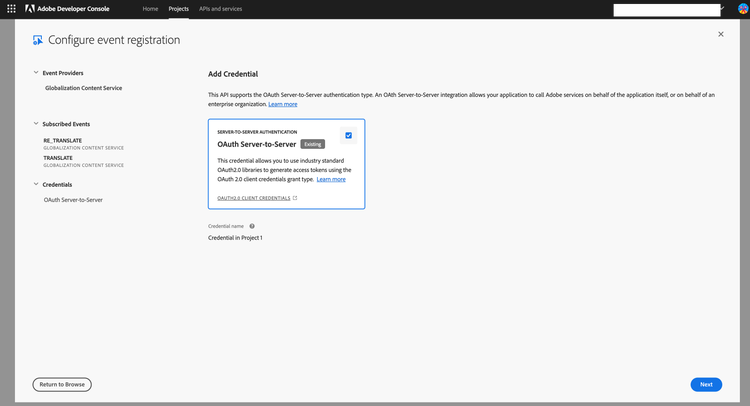Click the SERVER-TO-SERVER AUTHENTICATION label
The width and height of the screenshot is (750, 406).
tap(257, 132)
